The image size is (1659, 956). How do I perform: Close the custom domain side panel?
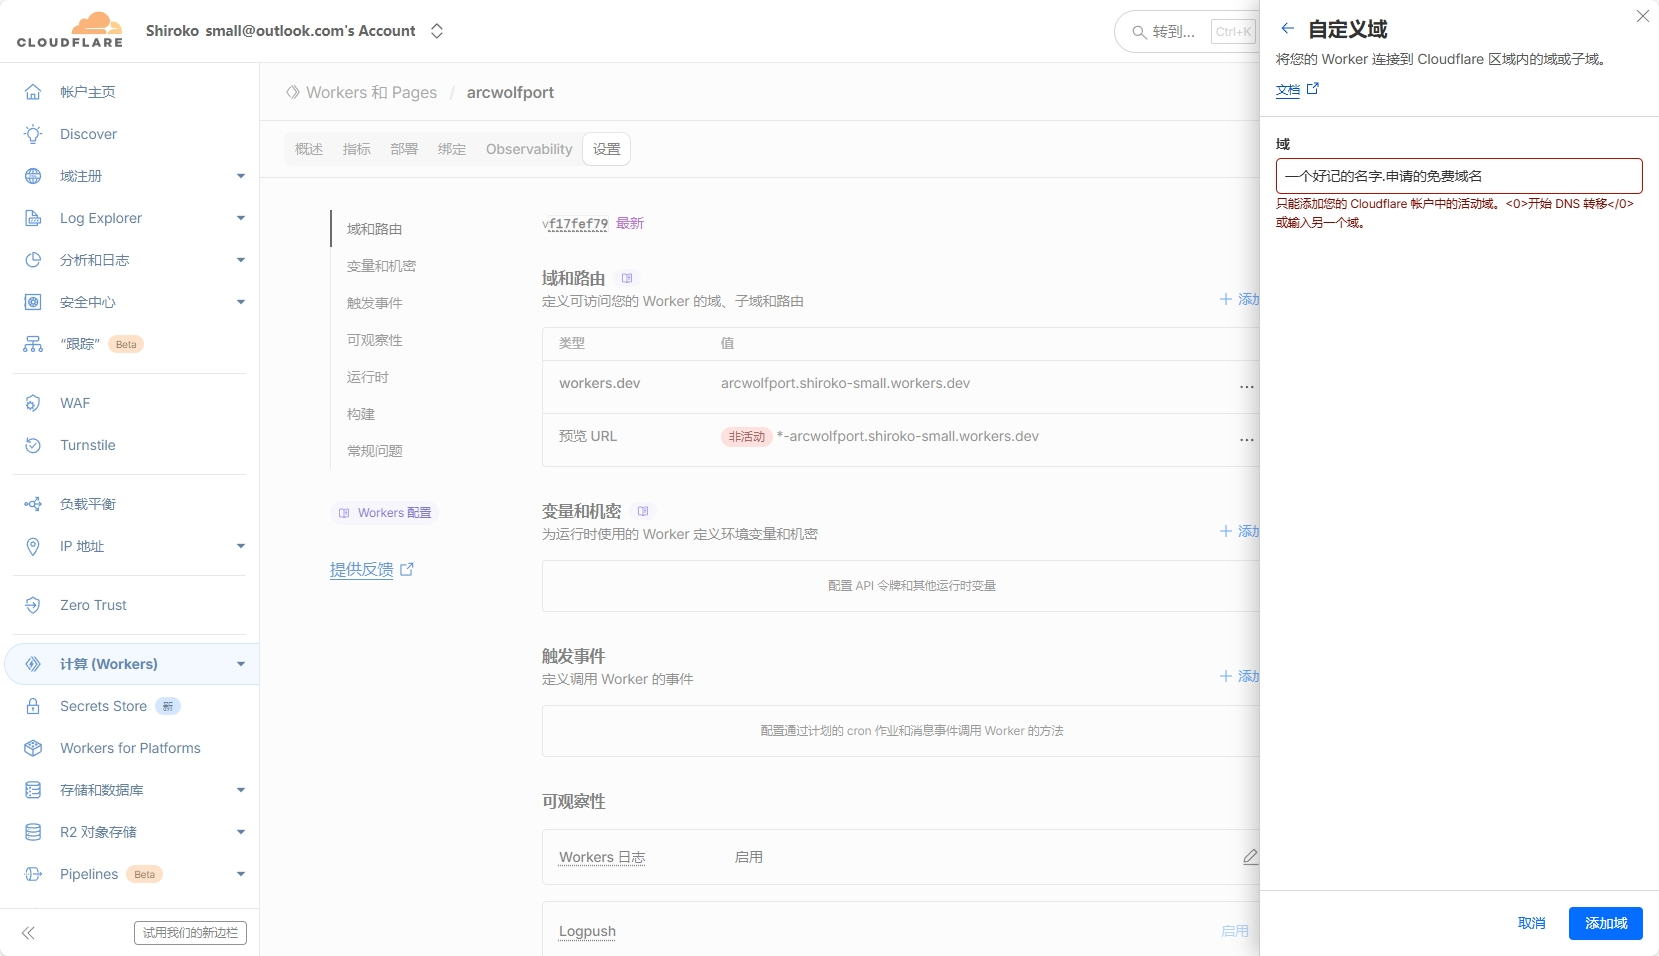pos(1642,16)
